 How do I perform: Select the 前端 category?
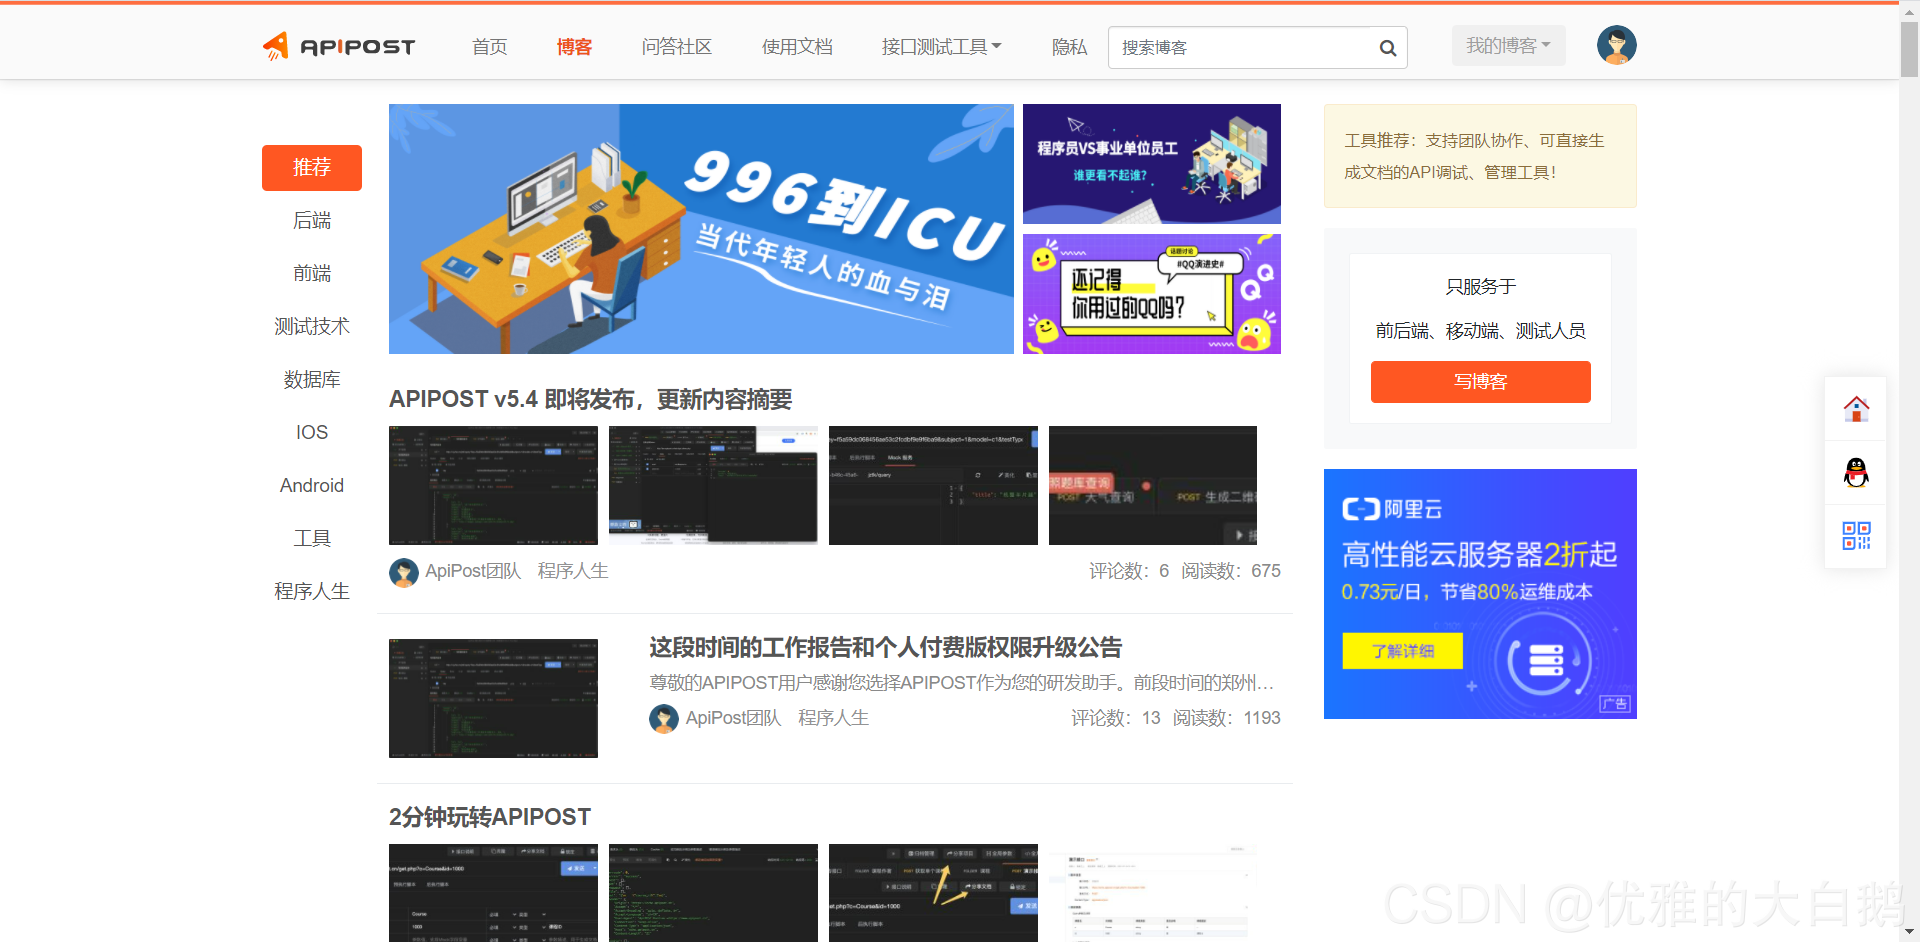click(312, 273)
